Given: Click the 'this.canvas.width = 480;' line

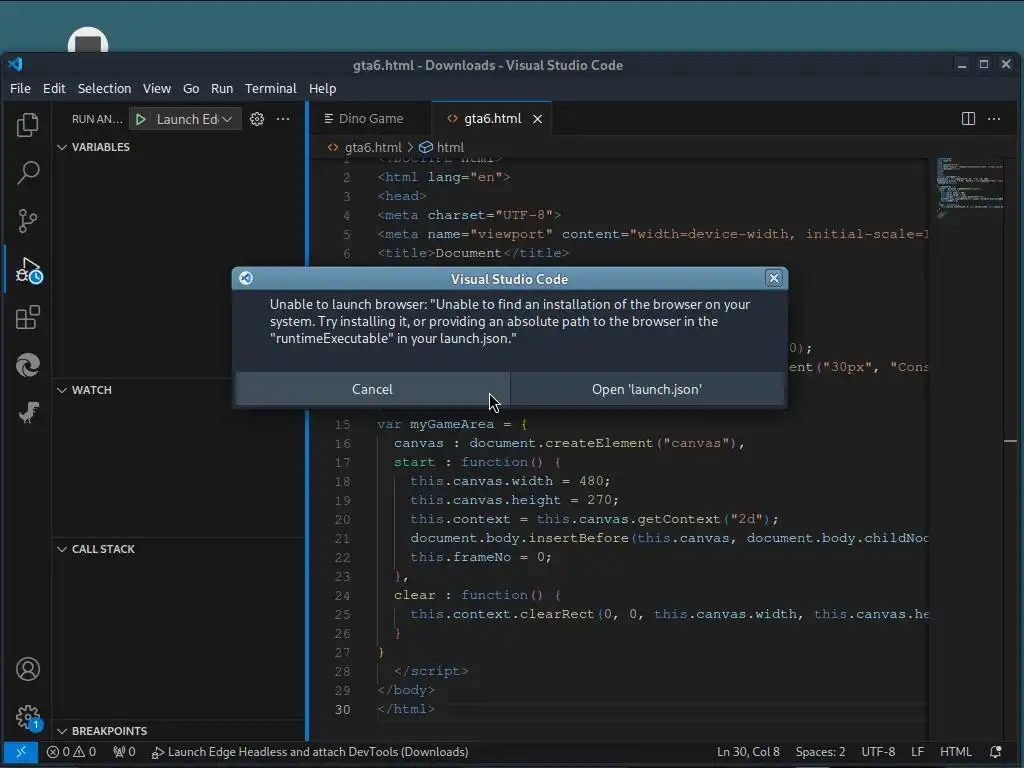Looking at the screenshot, I should [510, 481].
